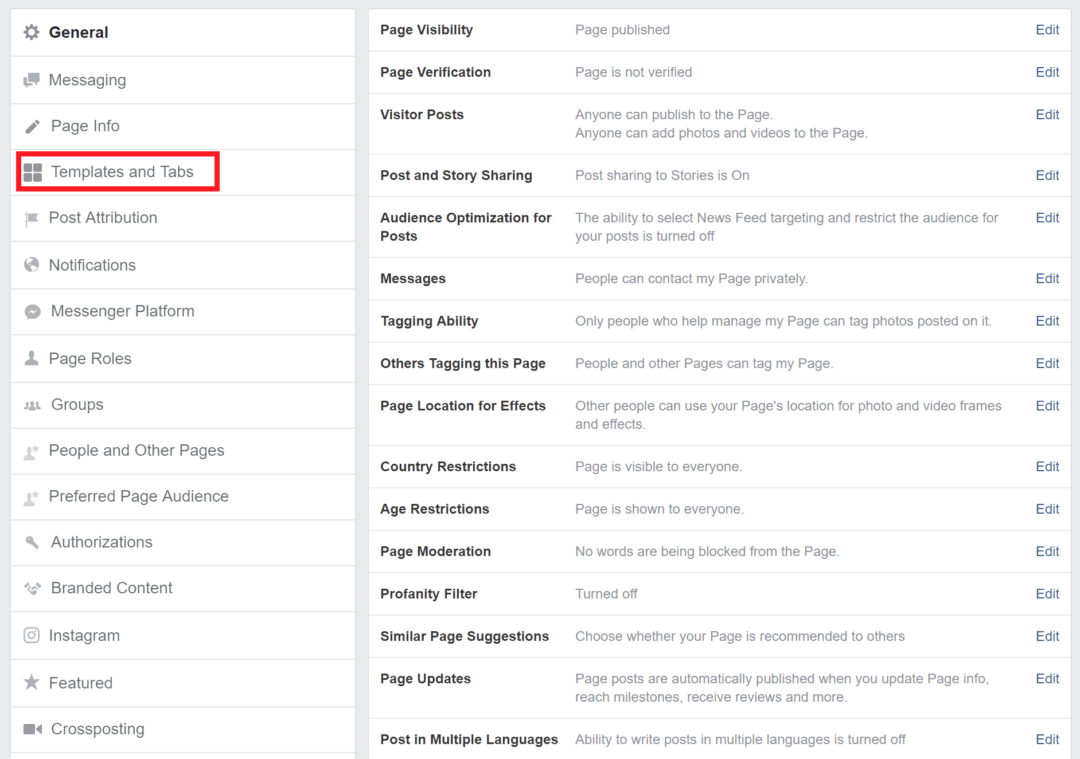
Task: Edit Country Restrictions for the Page
Action: point(1047,466)
